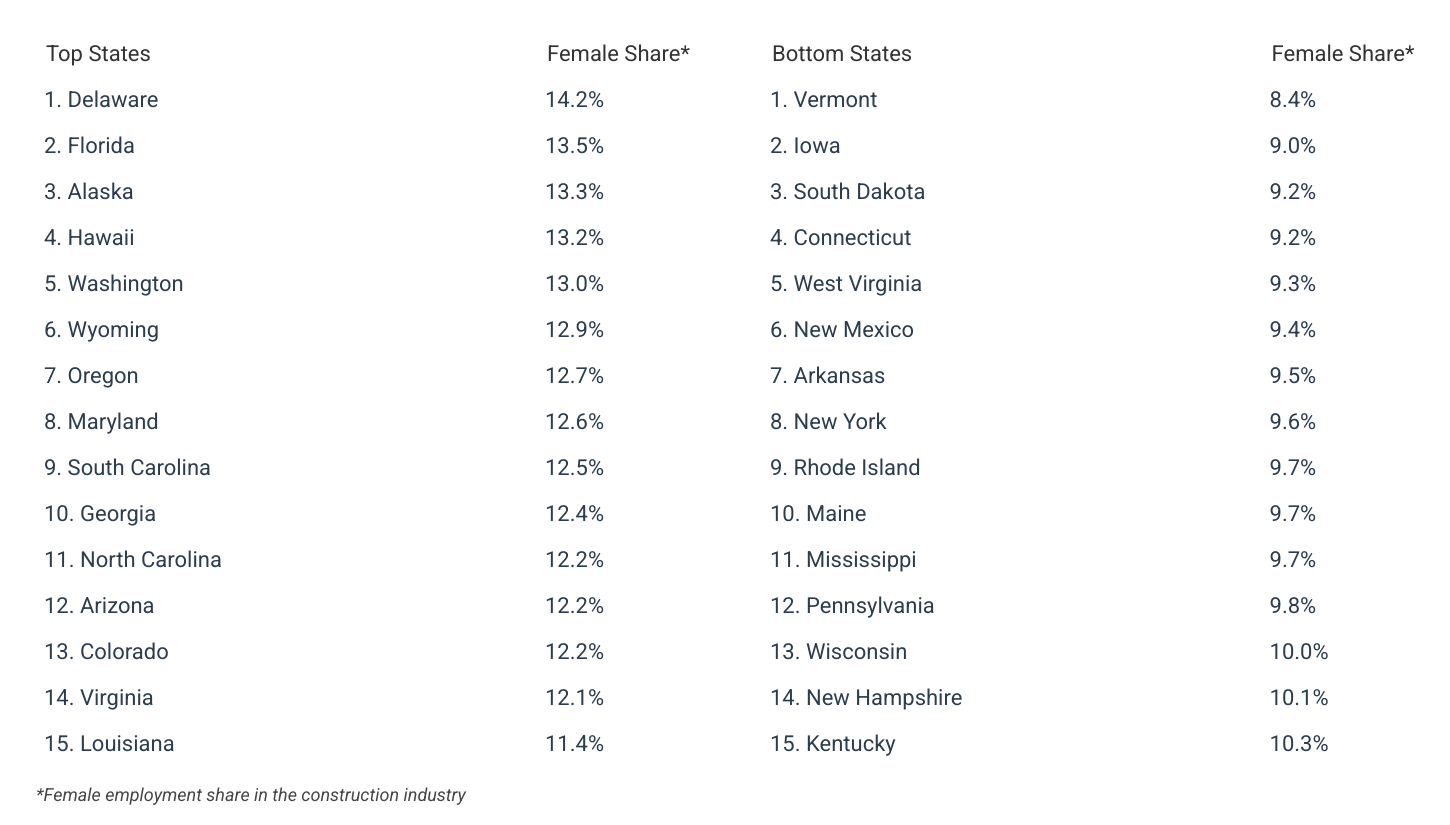The image size is (1450, 825).
Task: Select the Kentucky entry
Action: tap(833, 744)
